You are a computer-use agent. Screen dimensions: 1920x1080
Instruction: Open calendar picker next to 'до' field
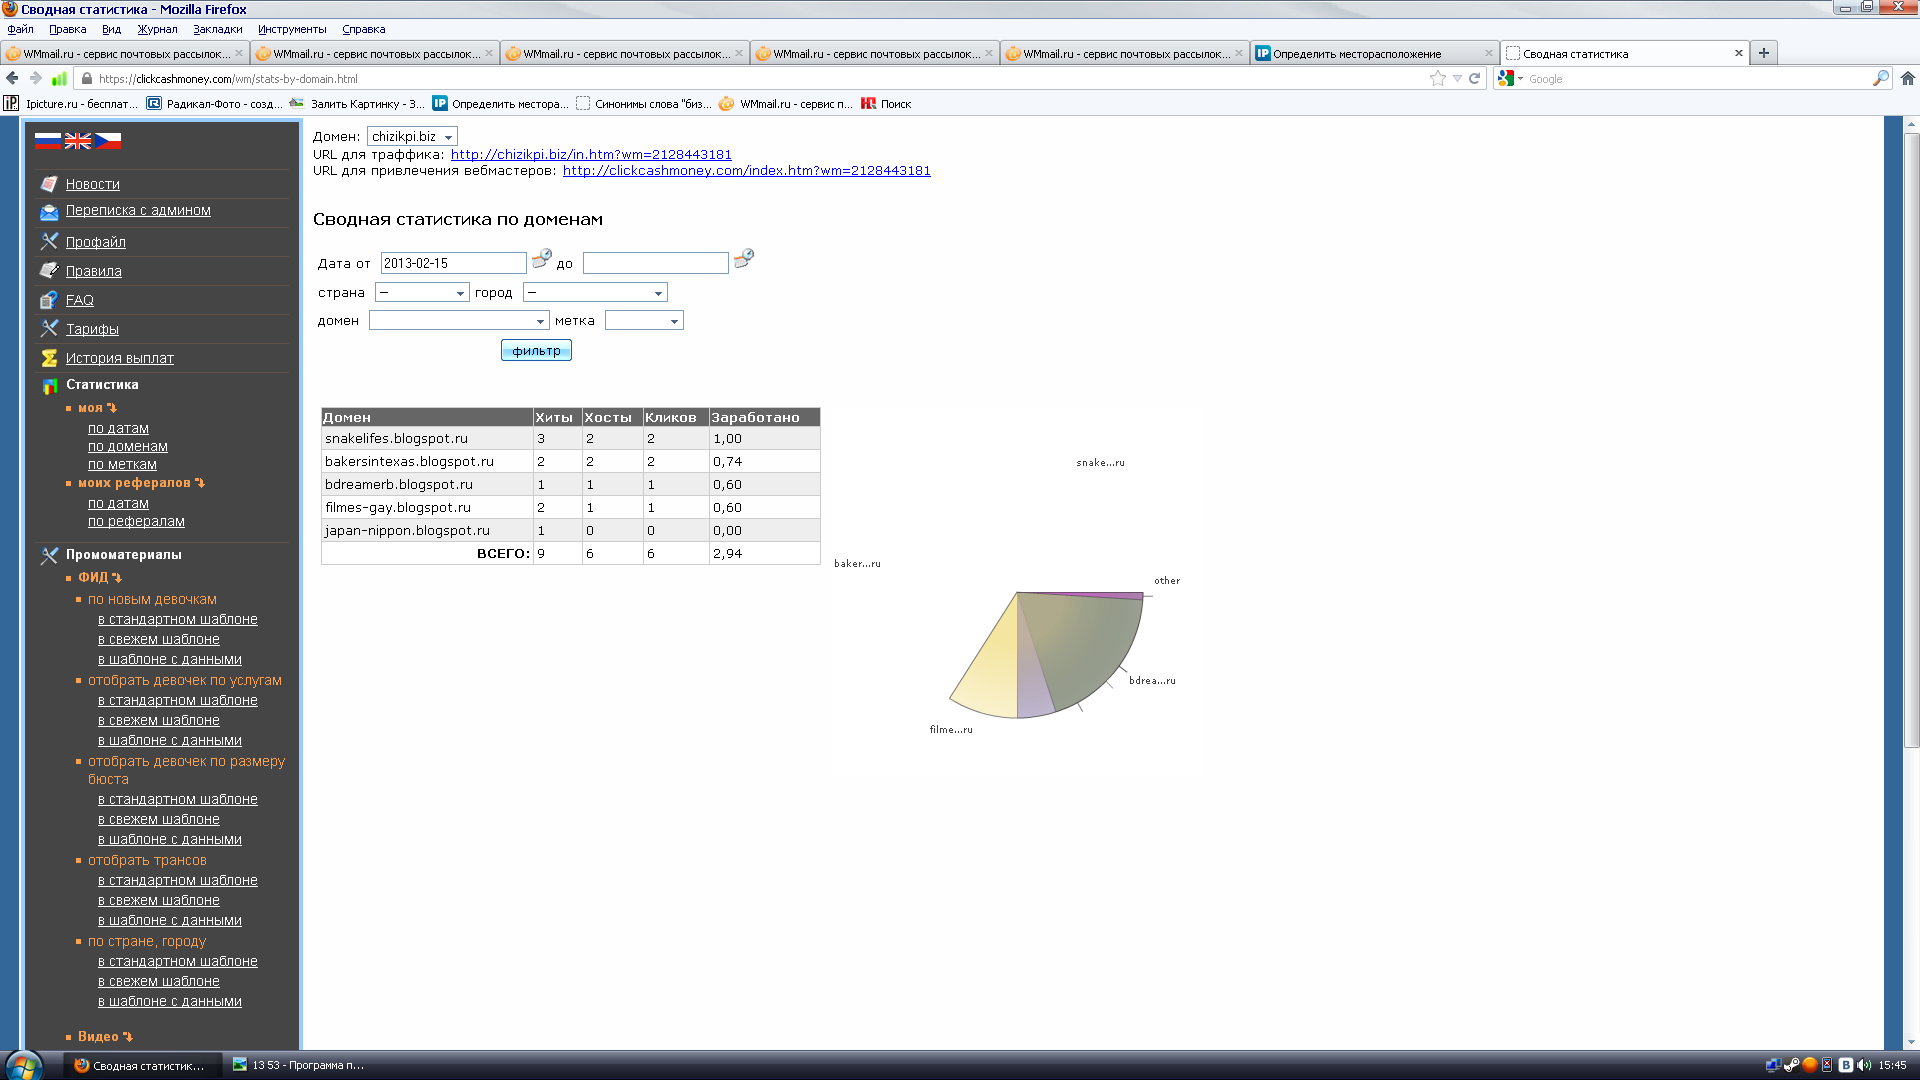click(x=743, y=259)
